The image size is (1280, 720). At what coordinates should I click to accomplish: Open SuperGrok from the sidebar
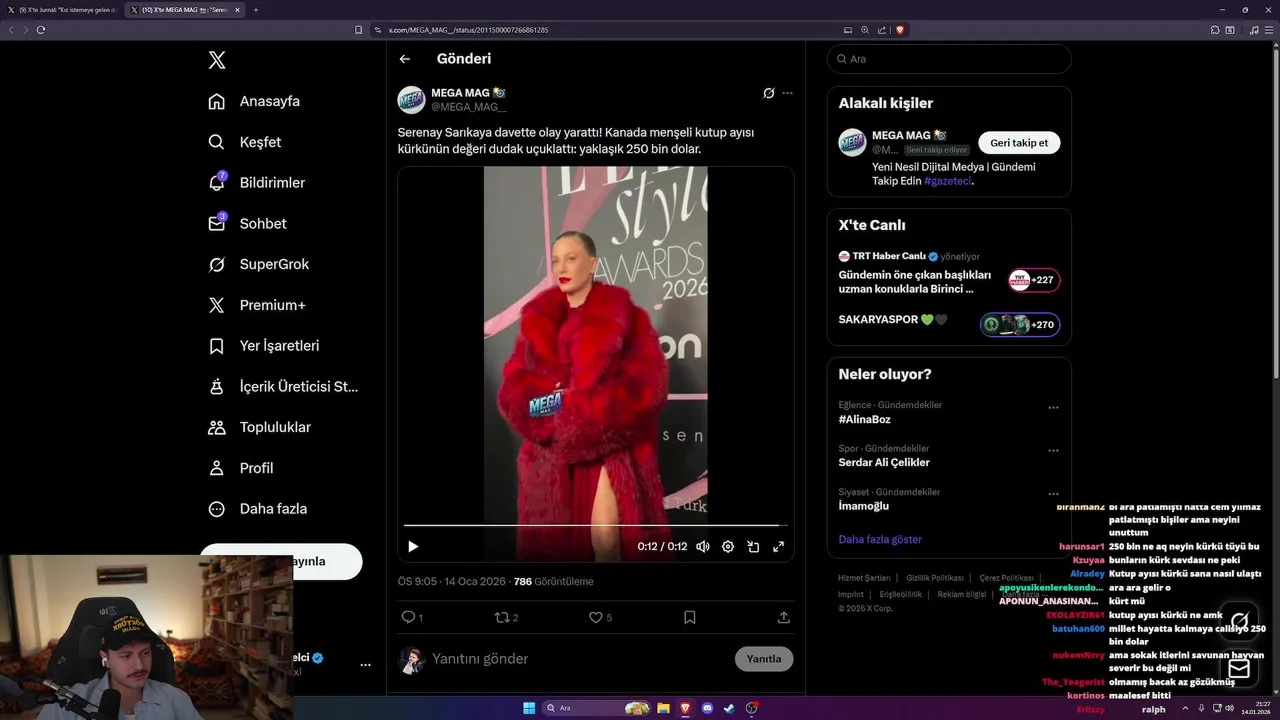[258, 265]
